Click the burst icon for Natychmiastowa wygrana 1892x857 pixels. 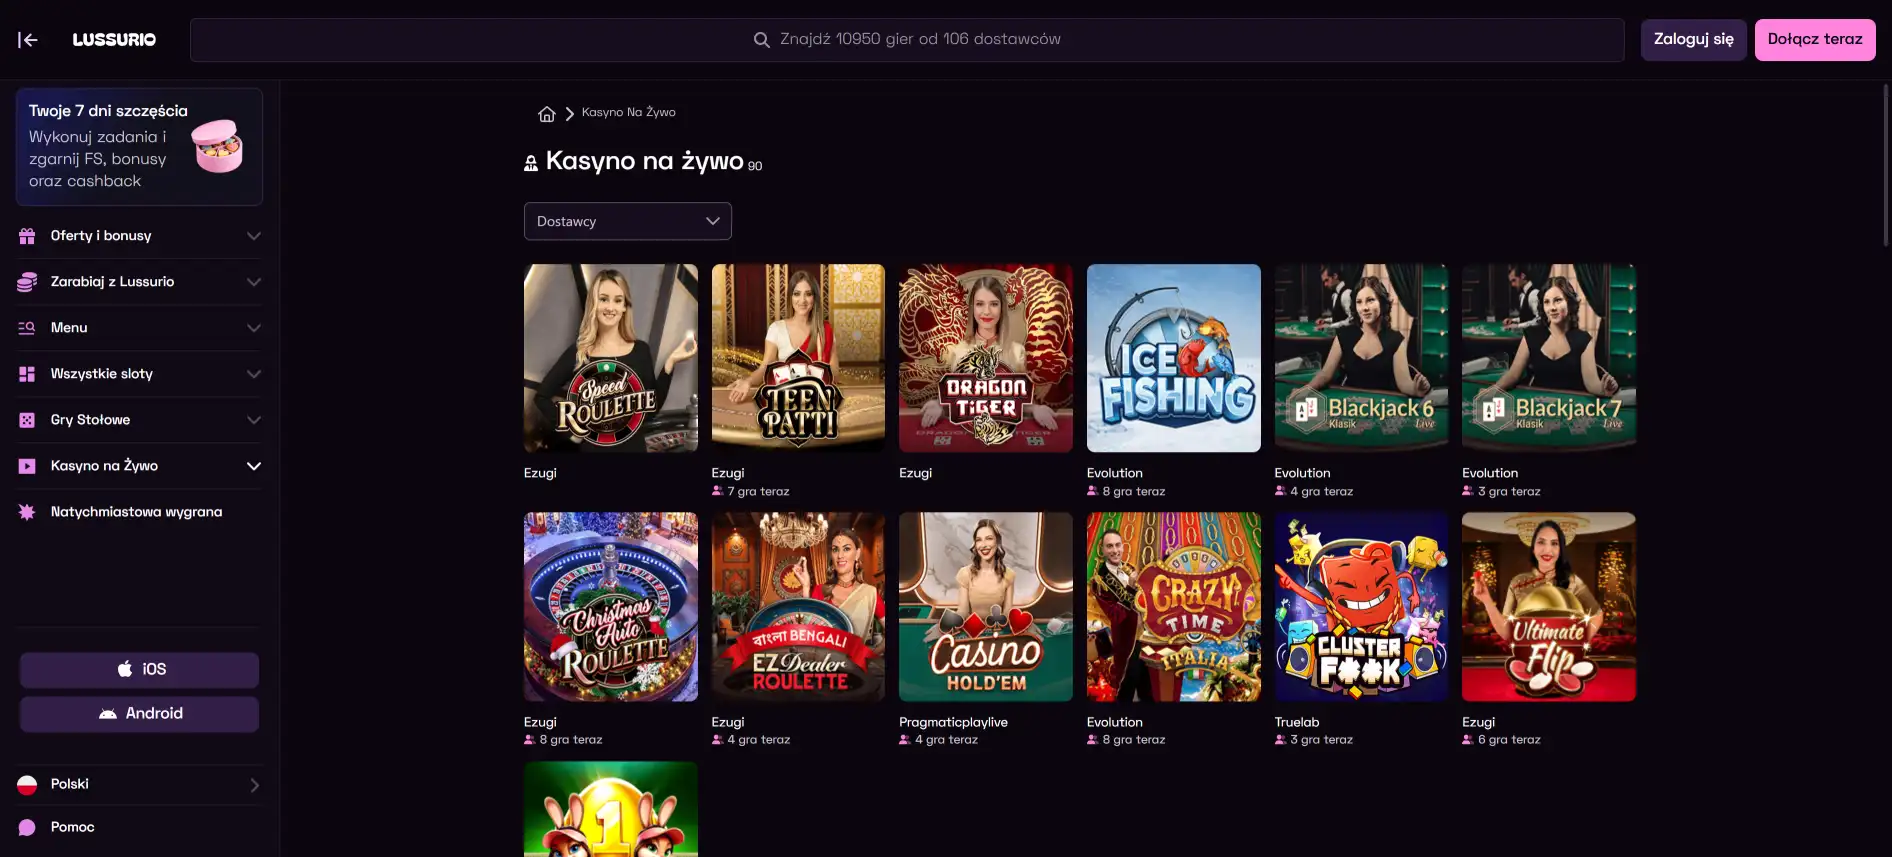point(27,512)
